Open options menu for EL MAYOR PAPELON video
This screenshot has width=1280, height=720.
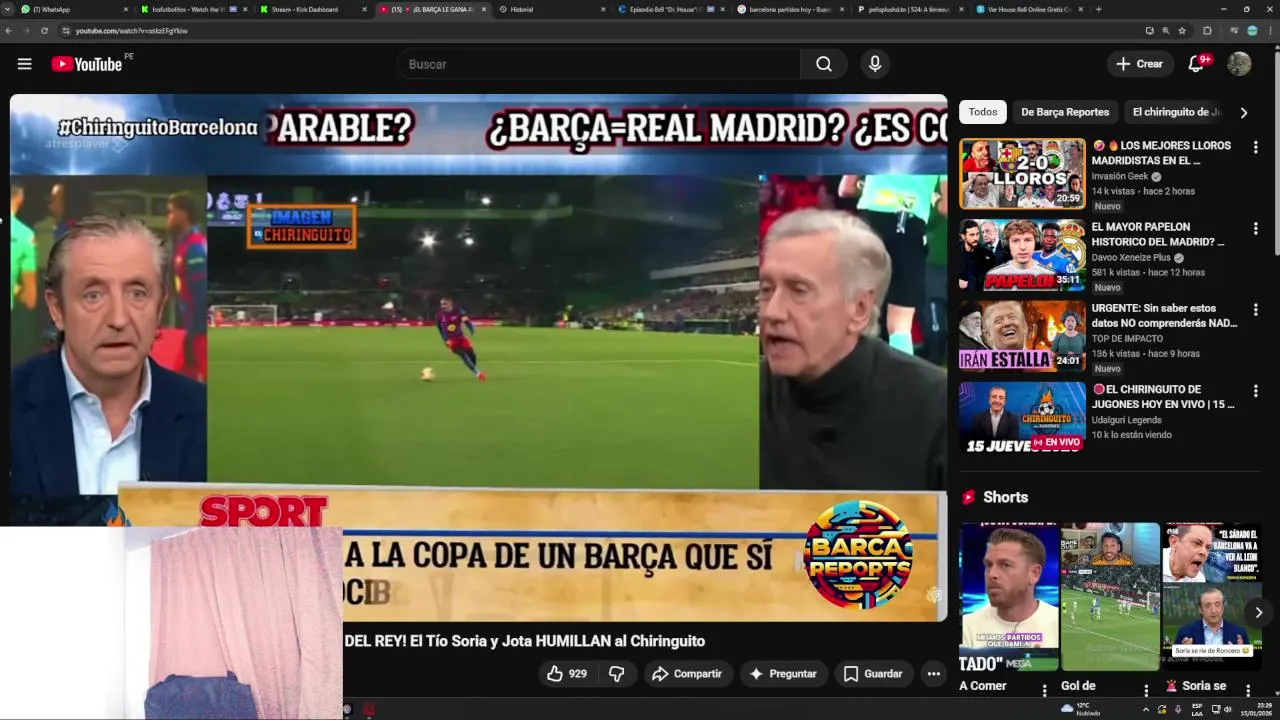click(x=1255, y=228)
